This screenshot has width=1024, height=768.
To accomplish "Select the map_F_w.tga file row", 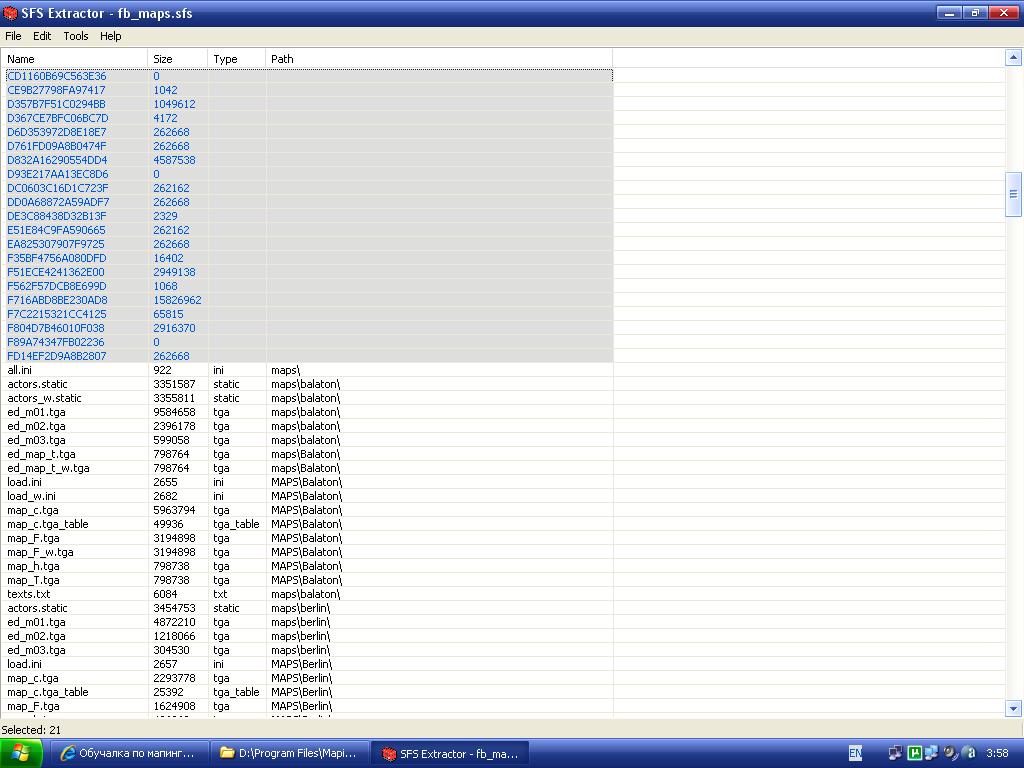I will click(307, 552).
